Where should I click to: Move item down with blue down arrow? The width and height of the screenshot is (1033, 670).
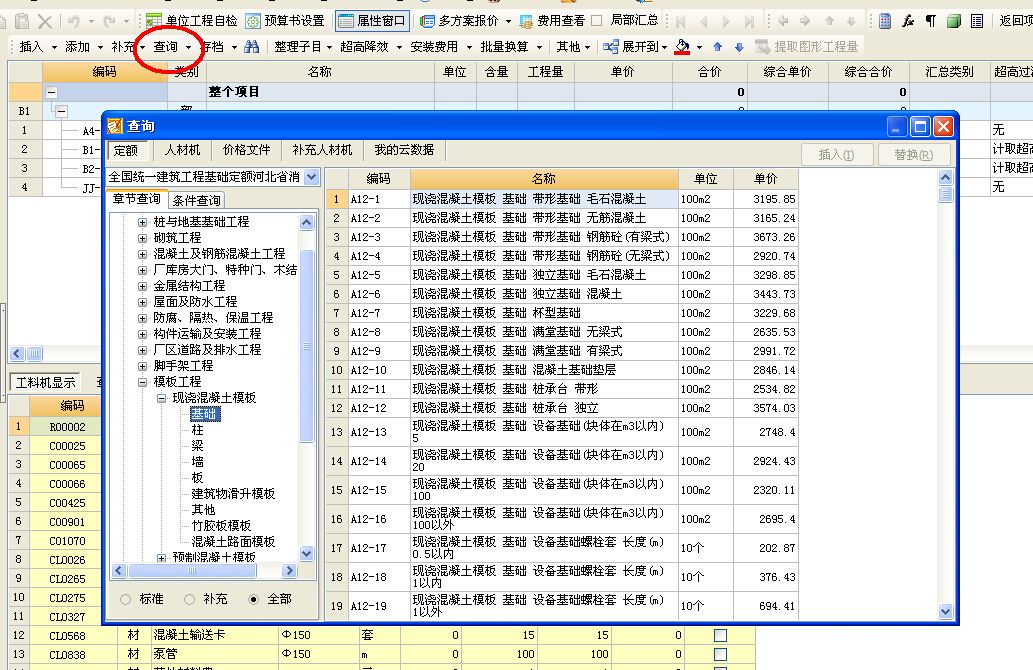pos(739,47)
